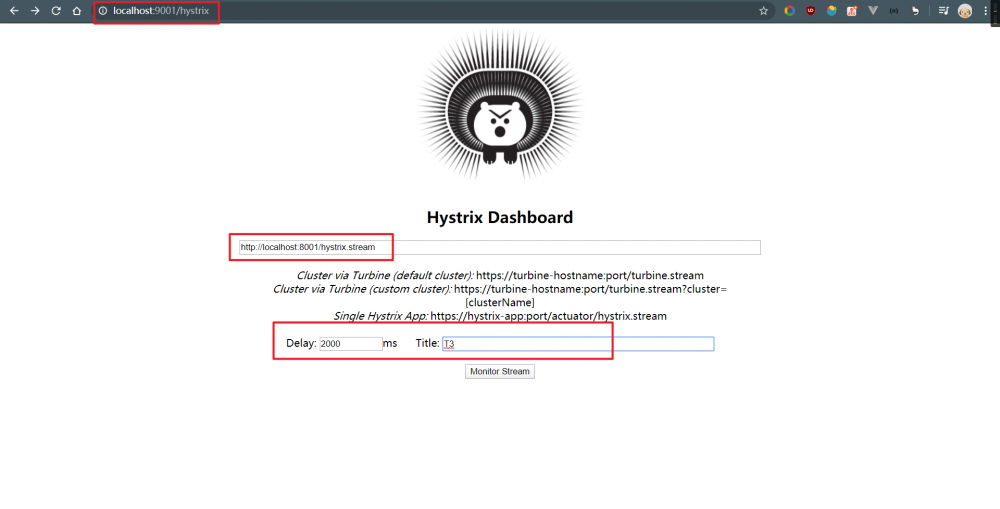Reload the Hystrix page
Viewport: 1000px width, 509px height.
click(56, 11)
